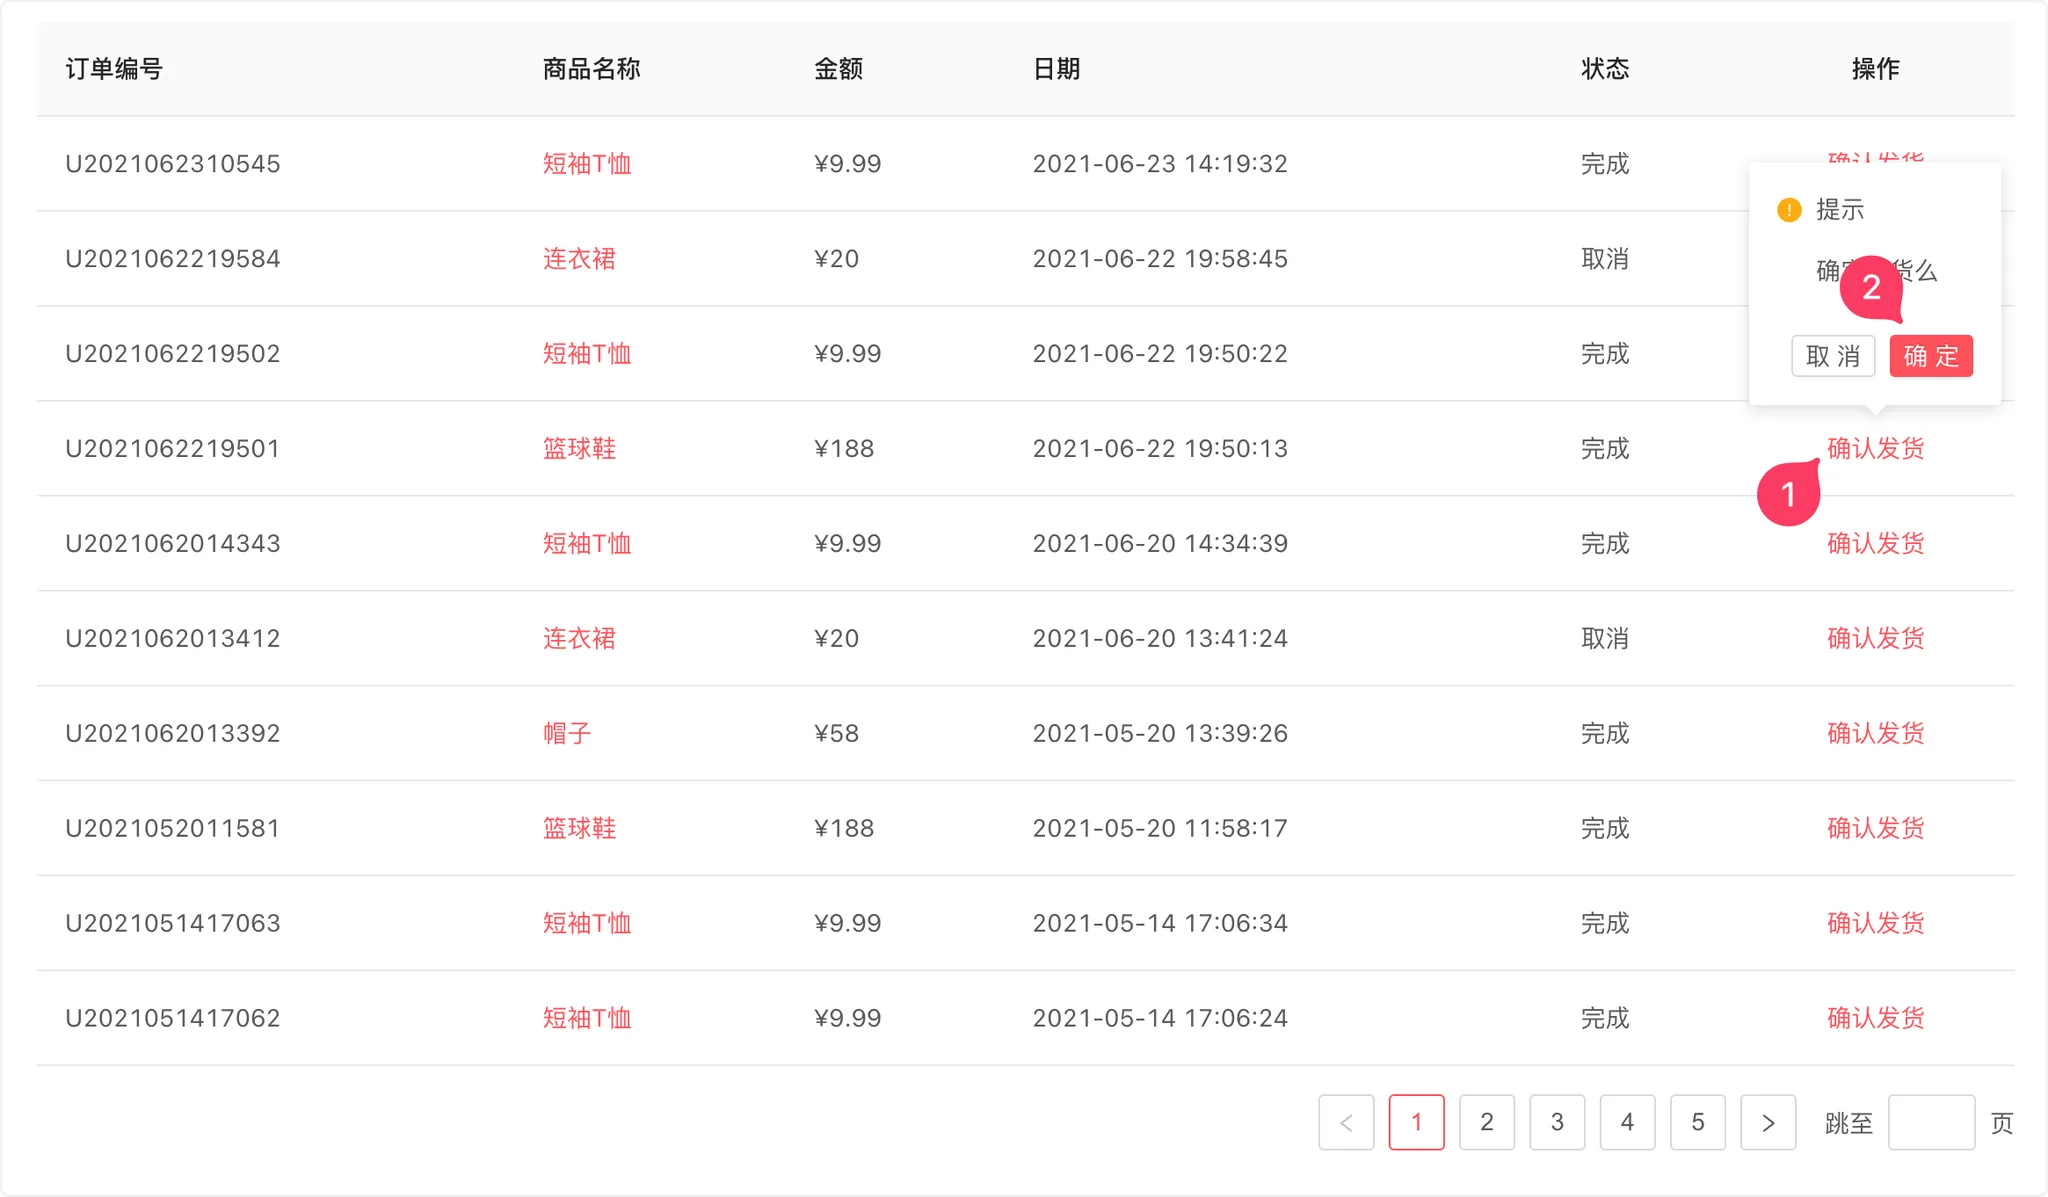Image resolution: width=2048 pixels, height=1197 pixels.
Task: Select the current page 1 button
Action: pos(1416,1122)
